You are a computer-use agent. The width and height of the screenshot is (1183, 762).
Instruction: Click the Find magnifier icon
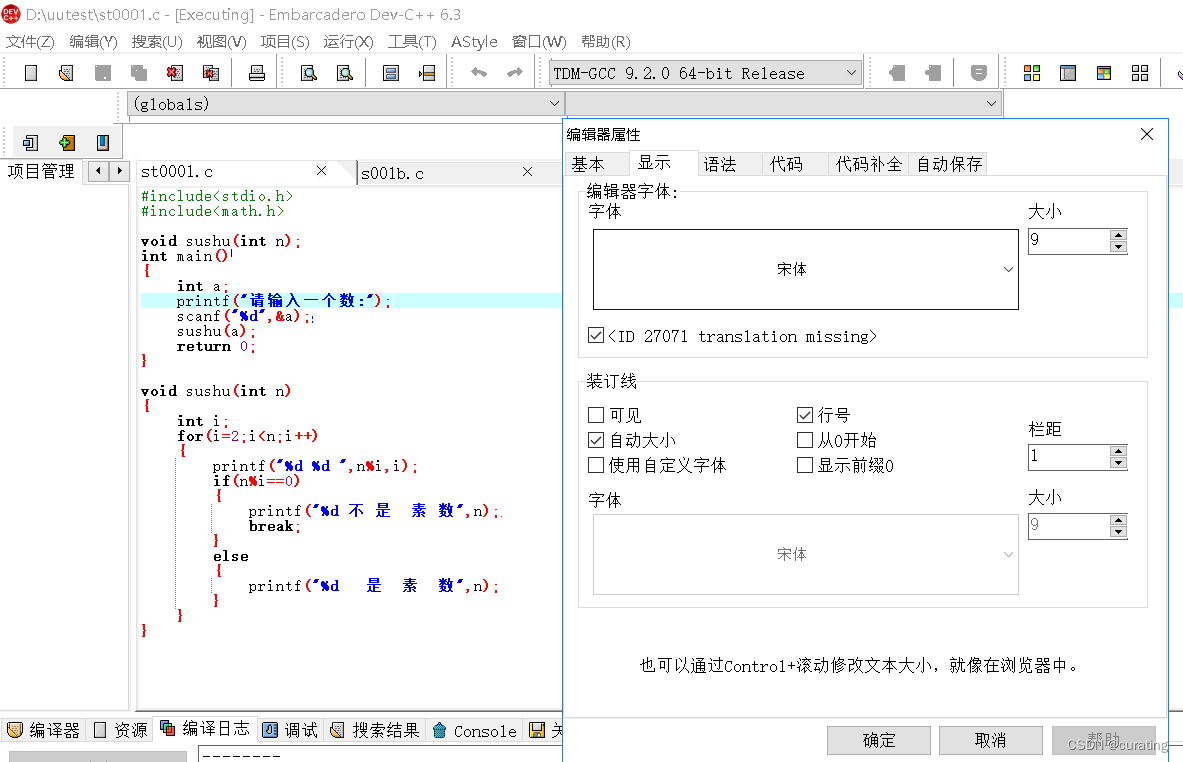(x=309, y=73)
